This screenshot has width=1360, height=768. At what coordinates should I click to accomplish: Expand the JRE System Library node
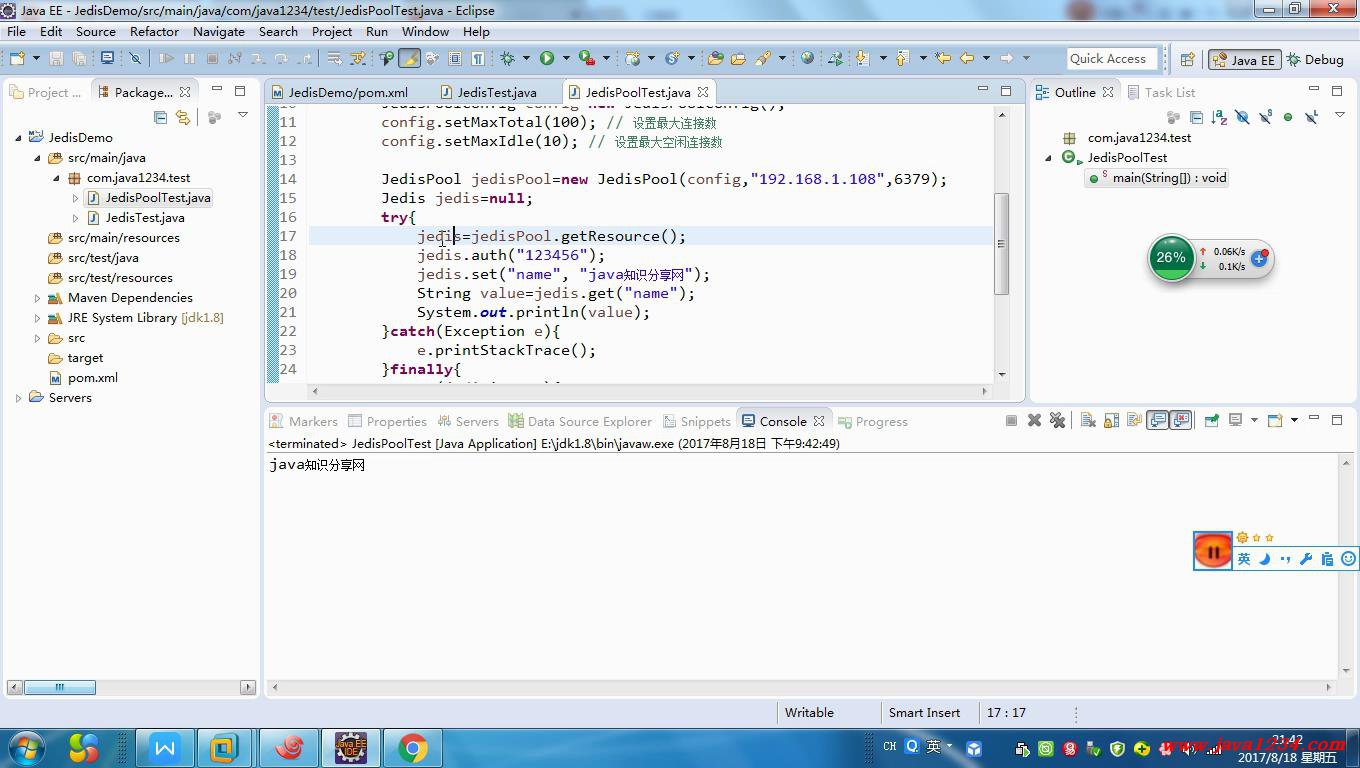click(x=37, y=318)
